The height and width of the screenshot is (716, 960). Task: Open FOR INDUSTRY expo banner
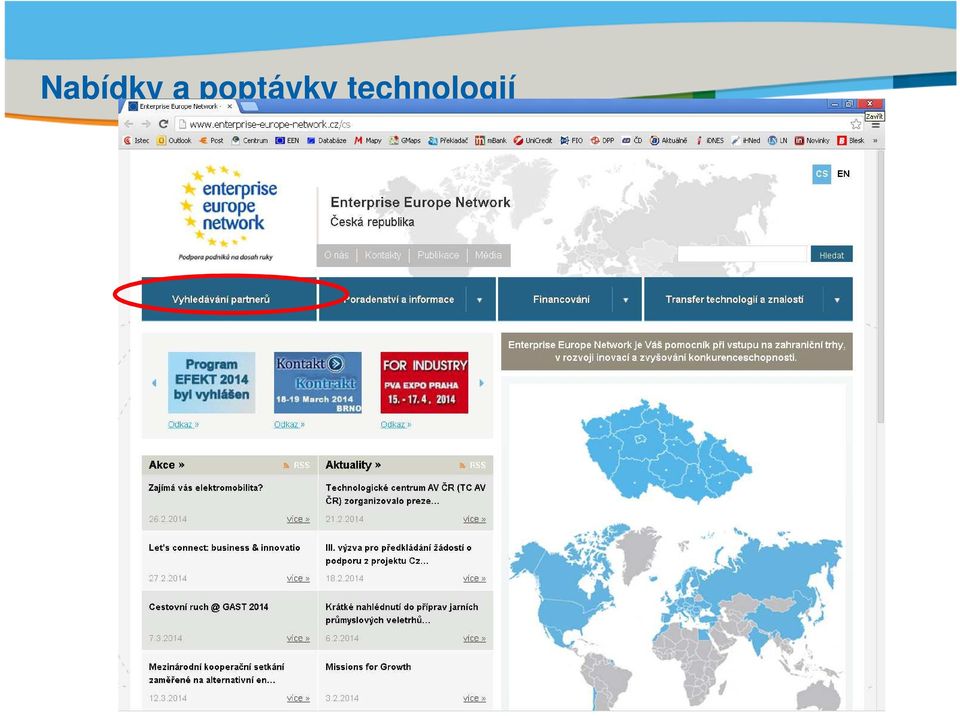(424, 382)
